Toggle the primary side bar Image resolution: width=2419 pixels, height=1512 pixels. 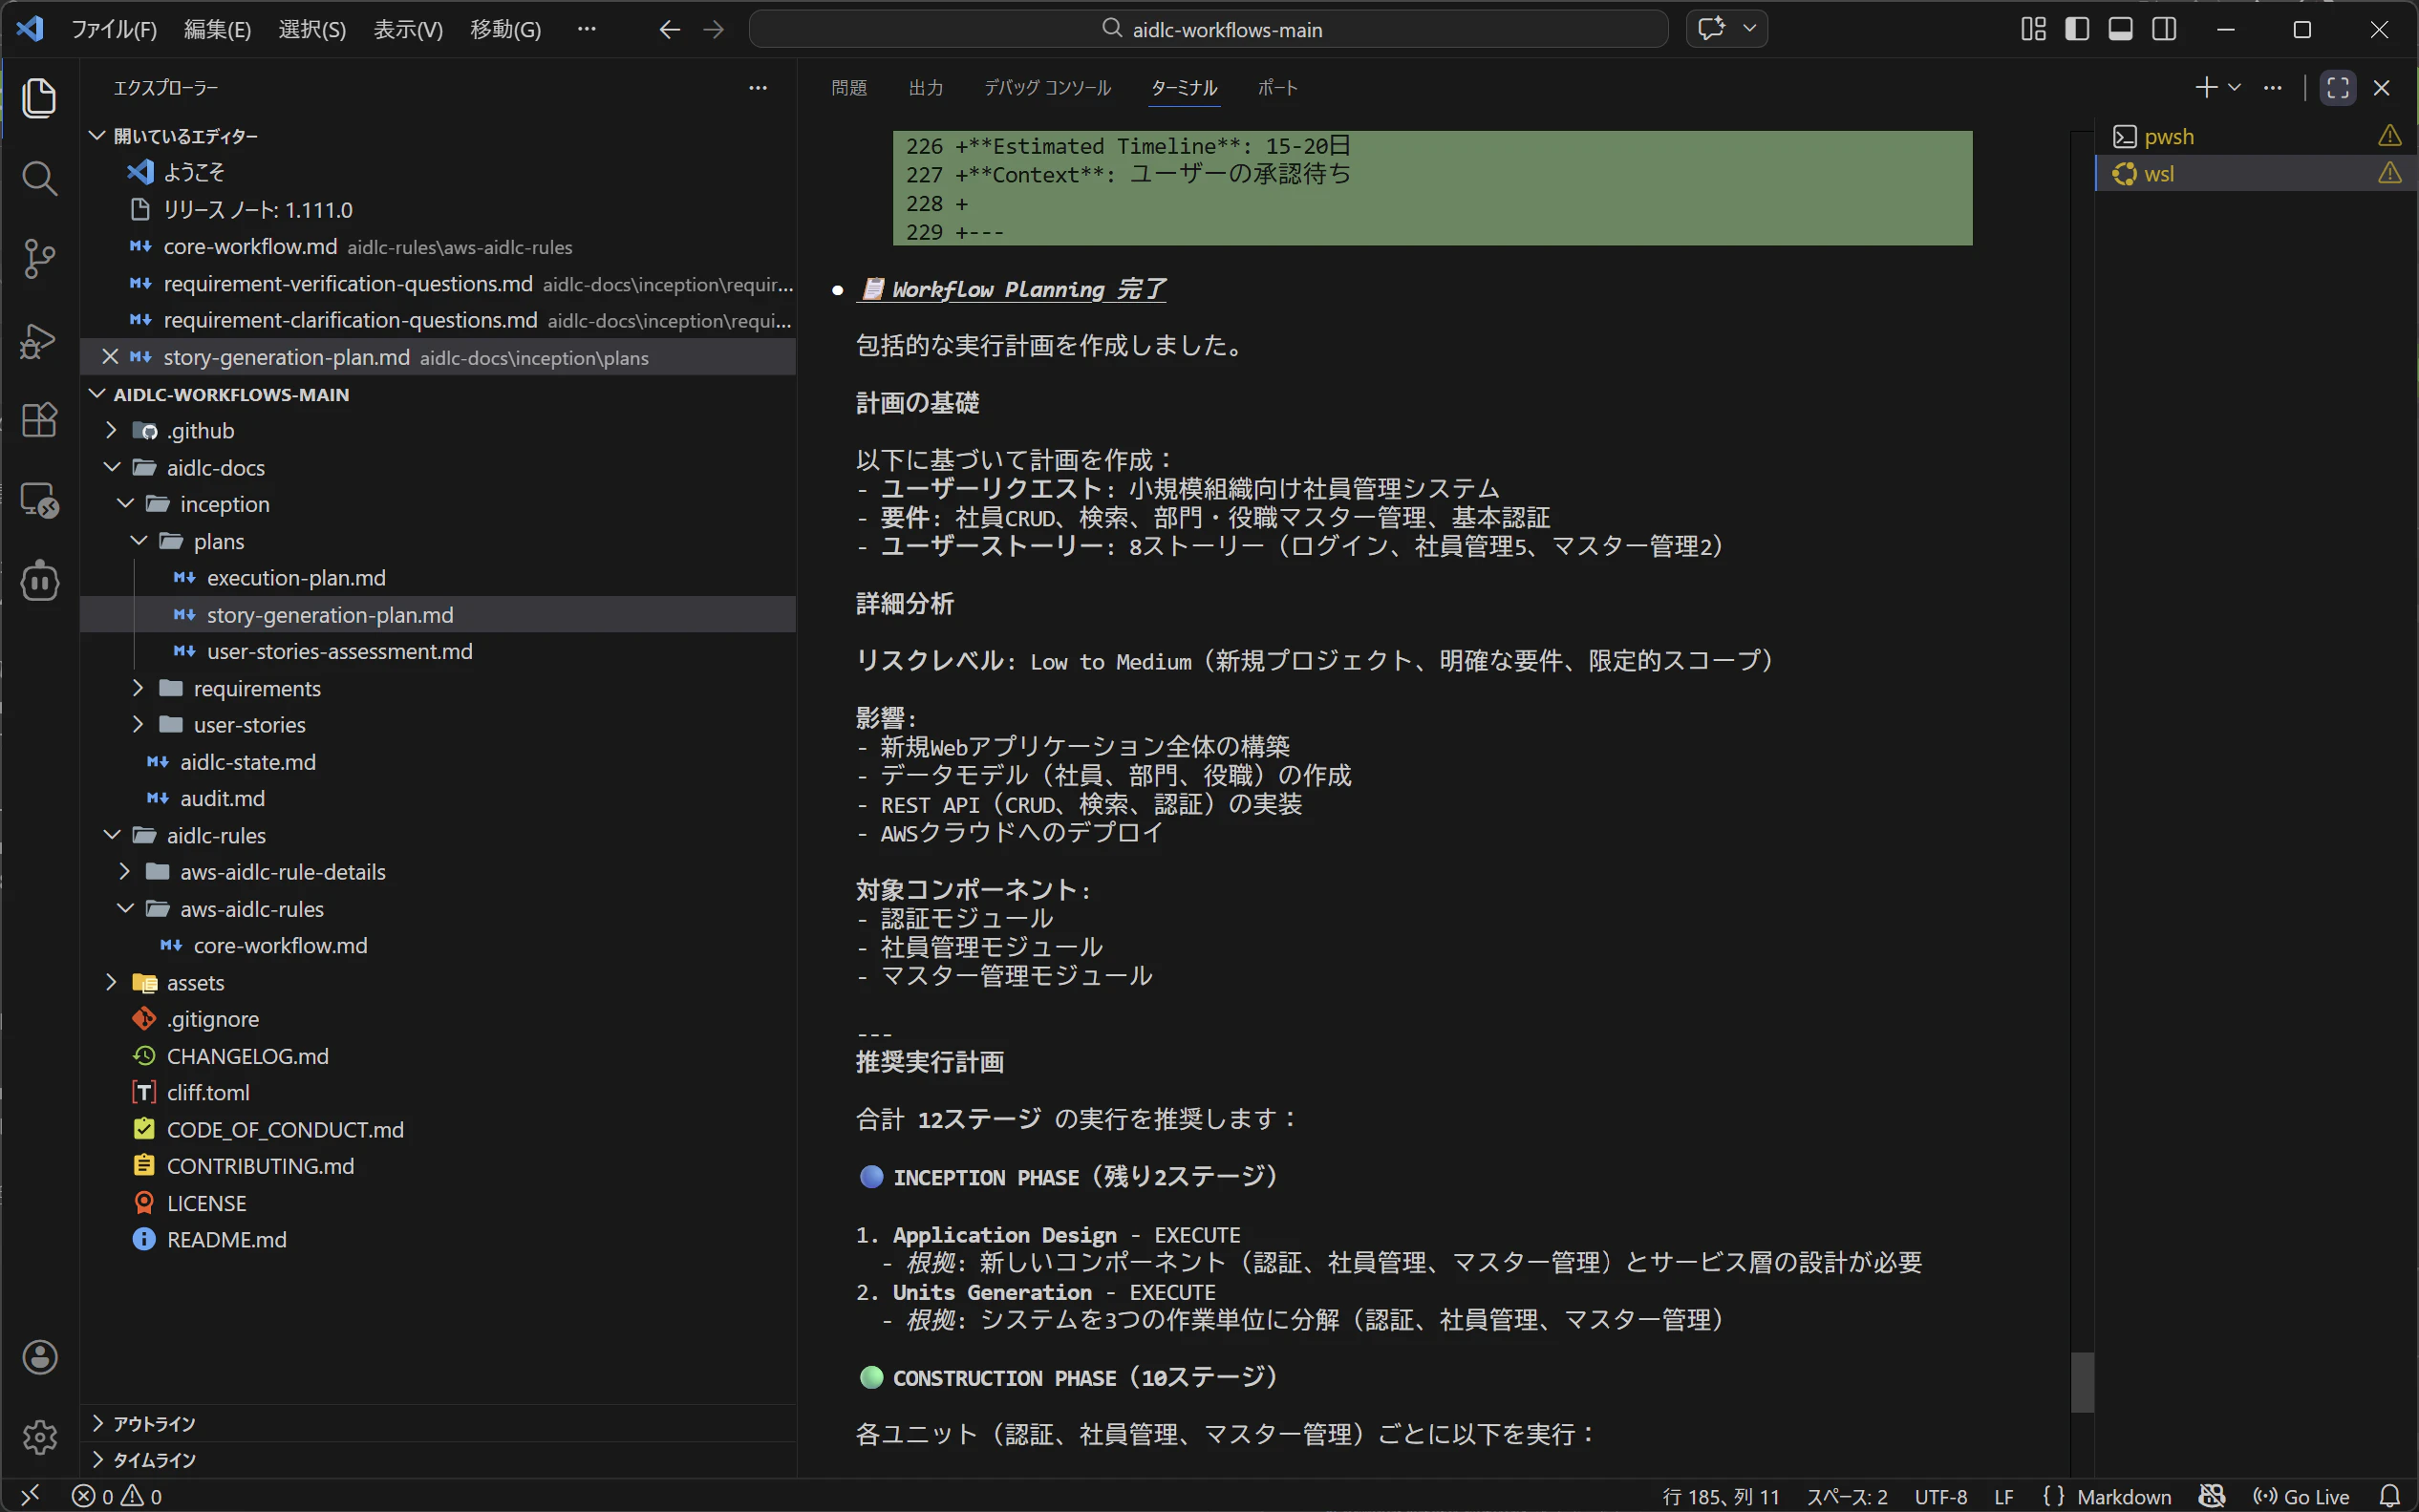click(x=2076, y=29)
